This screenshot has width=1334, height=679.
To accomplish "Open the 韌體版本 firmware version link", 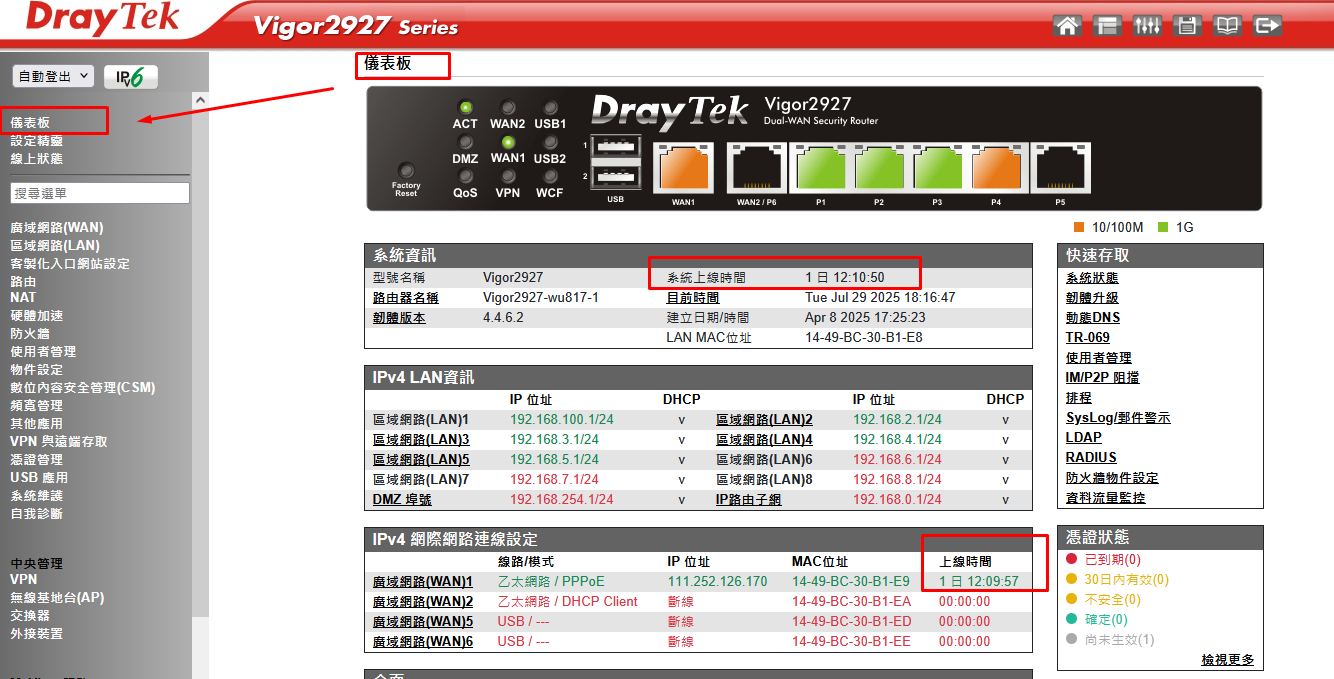I will tap(399, 317).
